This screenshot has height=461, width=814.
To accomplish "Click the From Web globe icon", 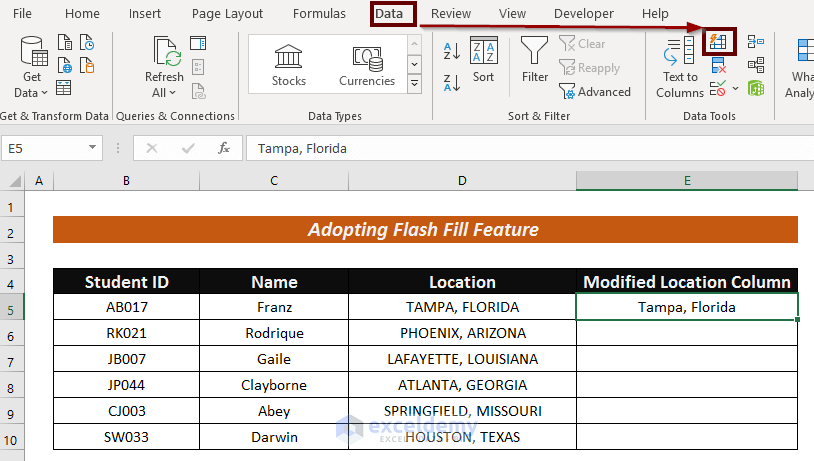I will [x=64, y=65].
